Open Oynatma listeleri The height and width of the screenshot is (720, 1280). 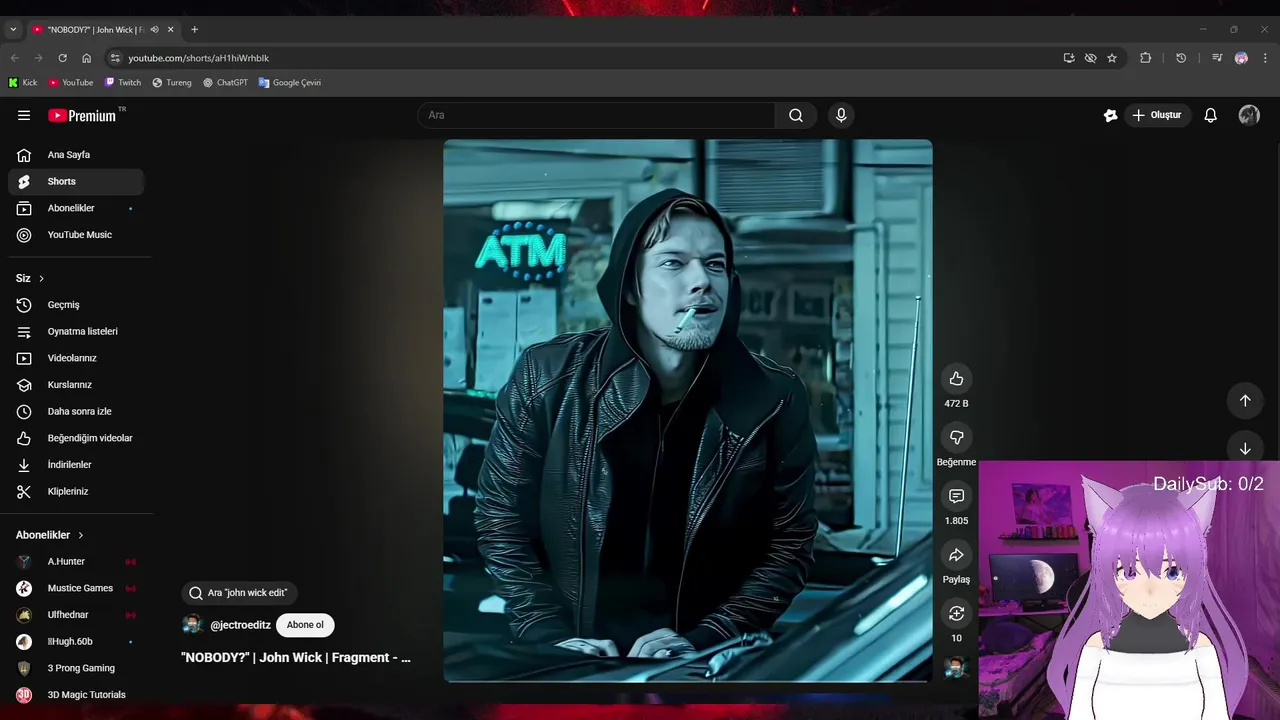[x=76, y=331]
